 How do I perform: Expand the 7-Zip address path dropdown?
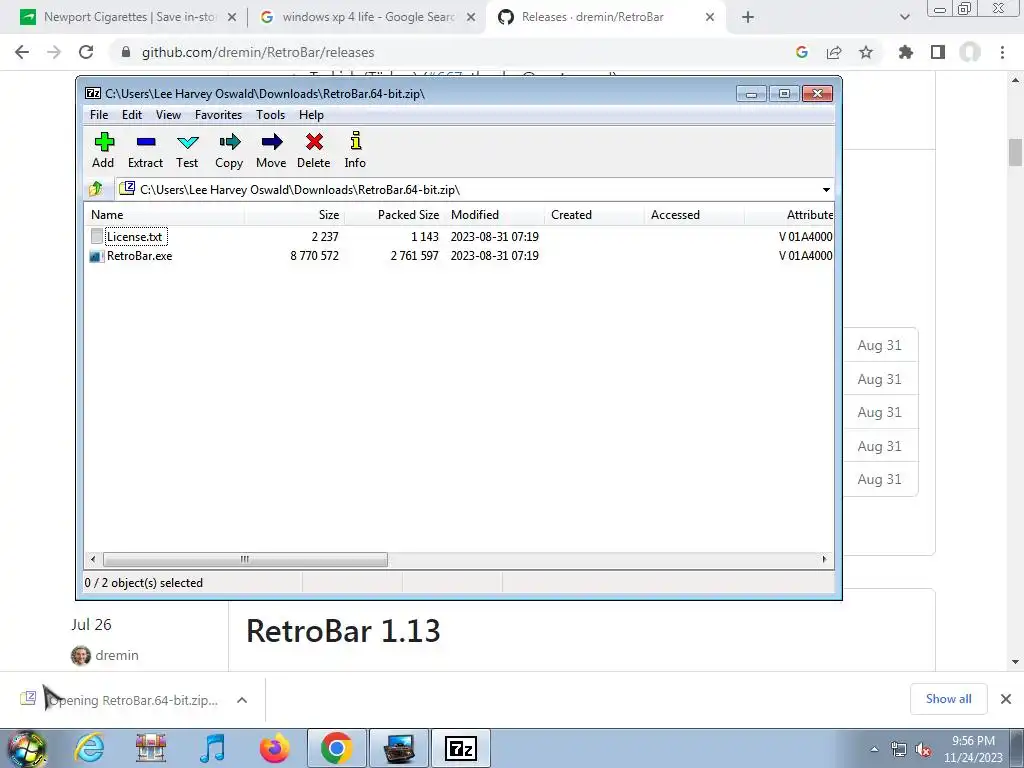click(x=826, y=189)
